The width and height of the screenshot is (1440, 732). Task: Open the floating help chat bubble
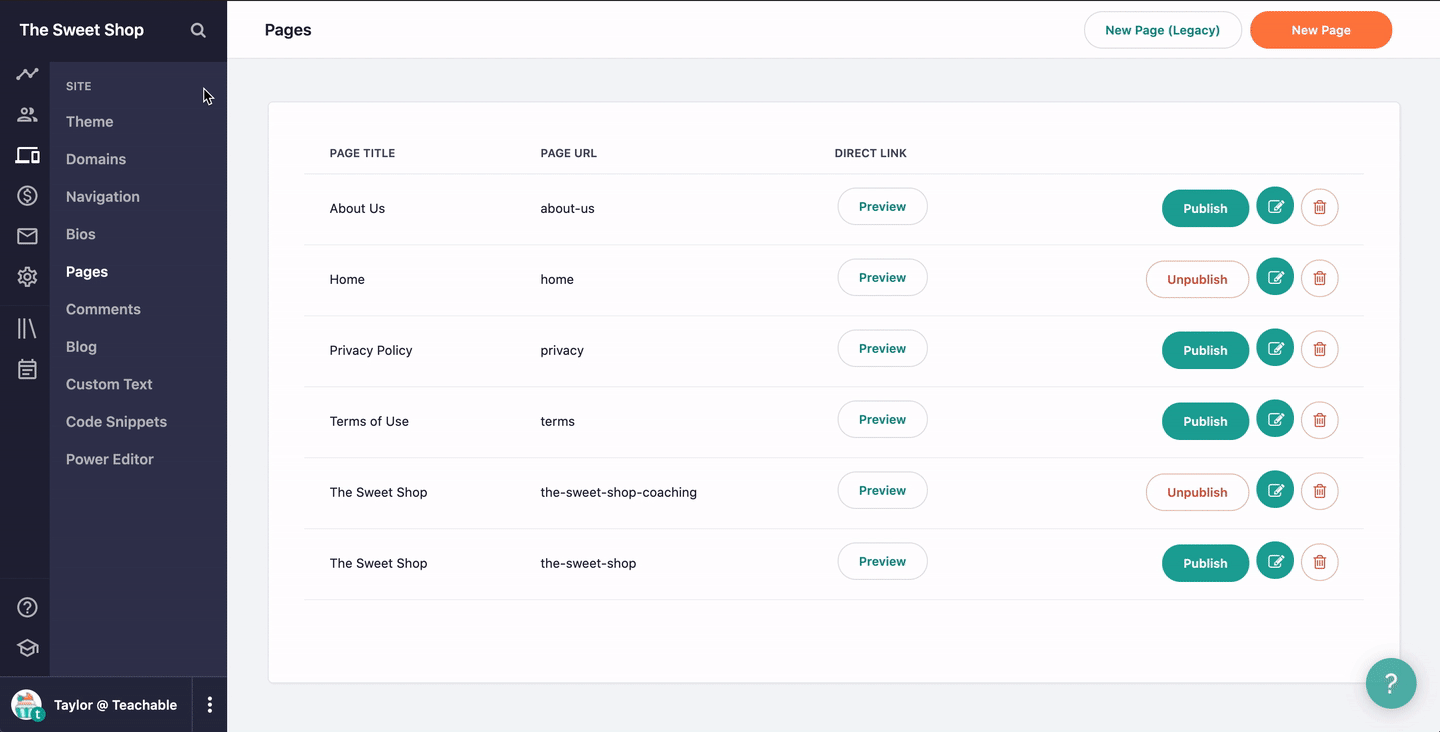coord(1391,683)
